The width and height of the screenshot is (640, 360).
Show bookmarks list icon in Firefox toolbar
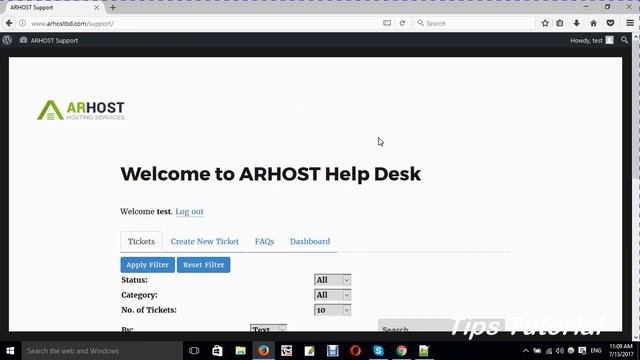point(560,23)
